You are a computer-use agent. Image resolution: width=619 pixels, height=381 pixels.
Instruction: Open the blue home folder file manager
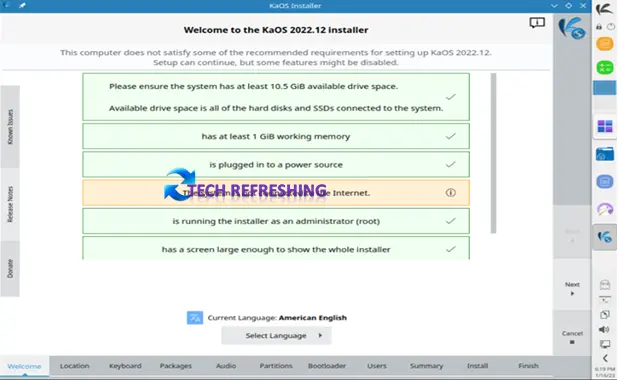tap(604, 154)
